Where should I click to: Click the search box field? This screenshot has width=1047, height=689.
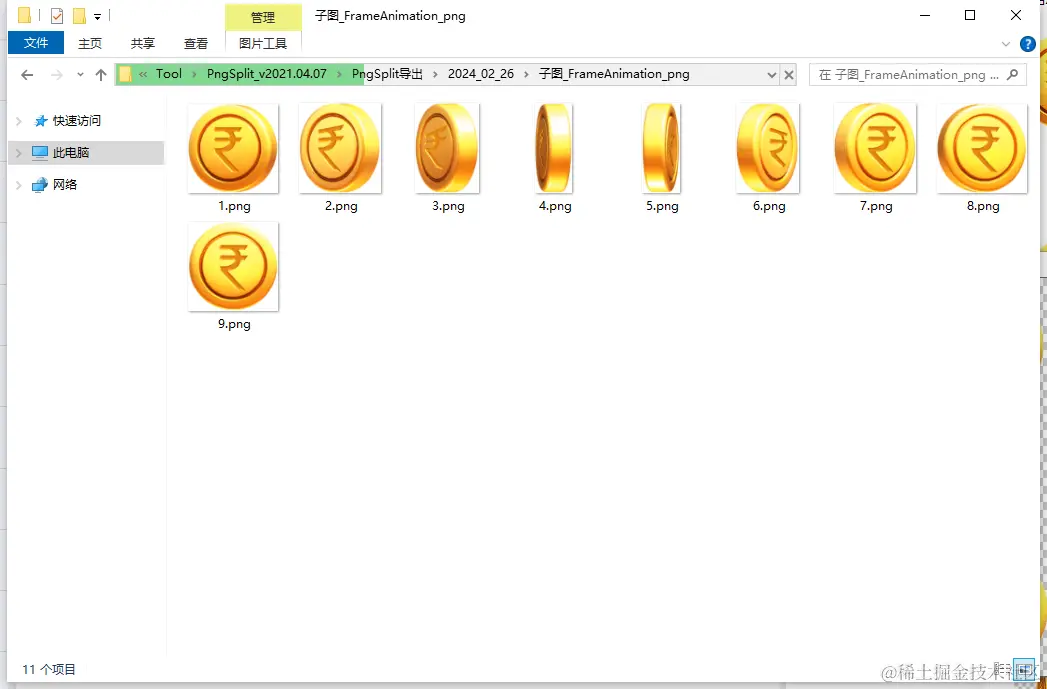908,75
